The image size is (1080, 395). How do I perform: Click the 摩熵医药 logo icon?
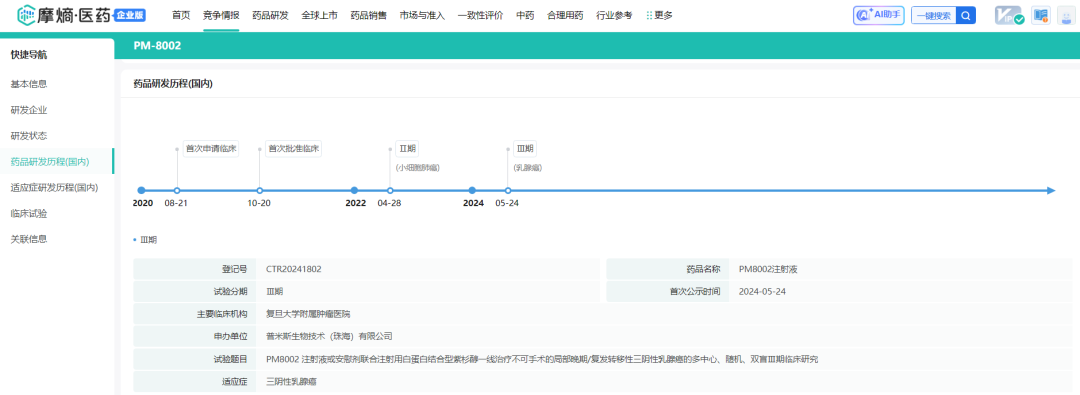point(27,14)
